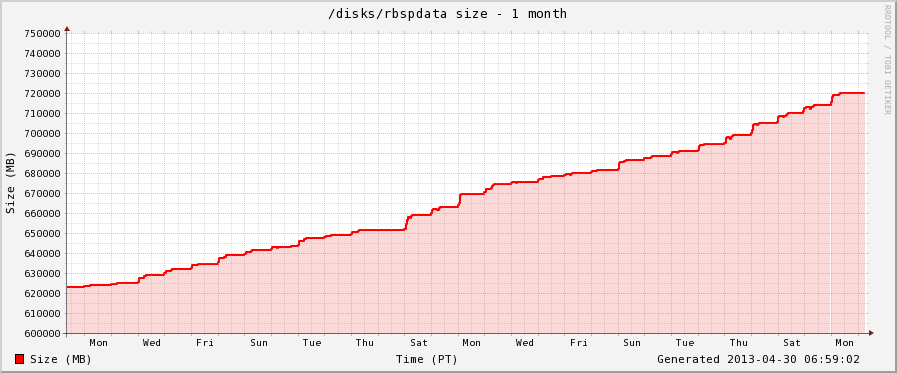Screen dimensions: 897x373
Task: Click the second Sun label on x-axis
Action: pyautogui.click(x=632, y=343)
